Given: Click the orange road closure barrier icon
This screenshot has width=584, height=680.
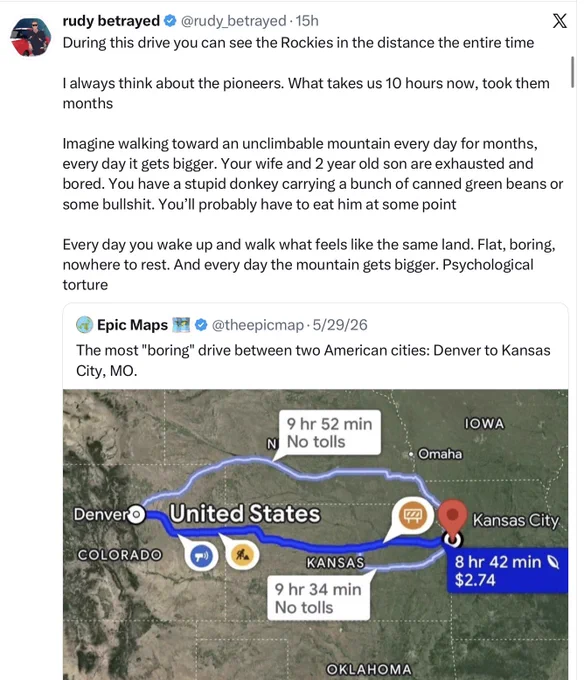Looking at the screenshot, I should (x=412, y=516).
